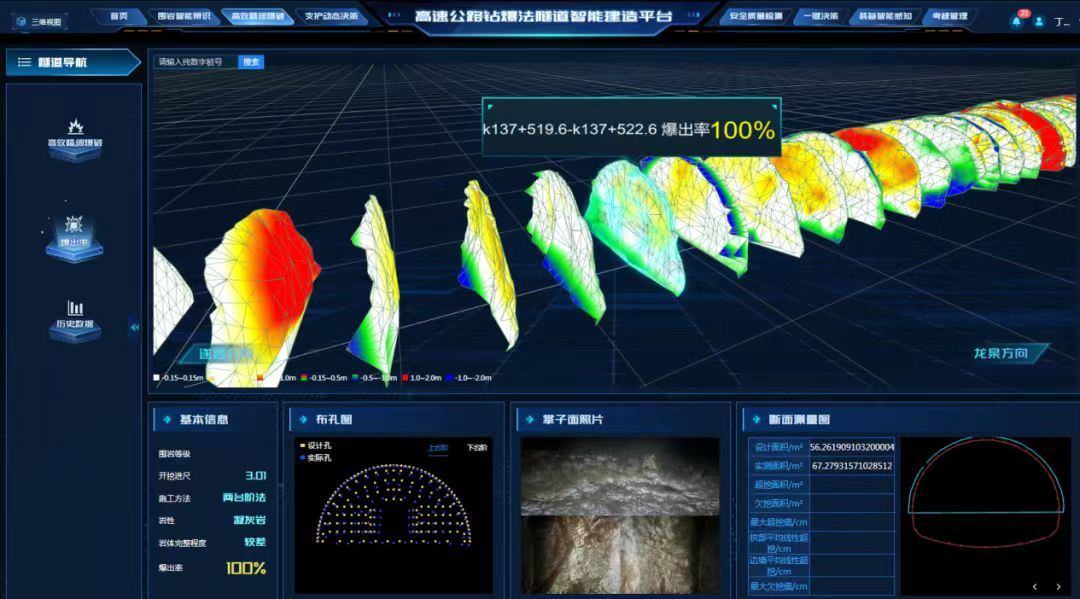Image resolution: width=1080 pixels, height=599 pixels.
Task: Show previous cross-section with left arrow
Action: click(x=1034, y=587)
